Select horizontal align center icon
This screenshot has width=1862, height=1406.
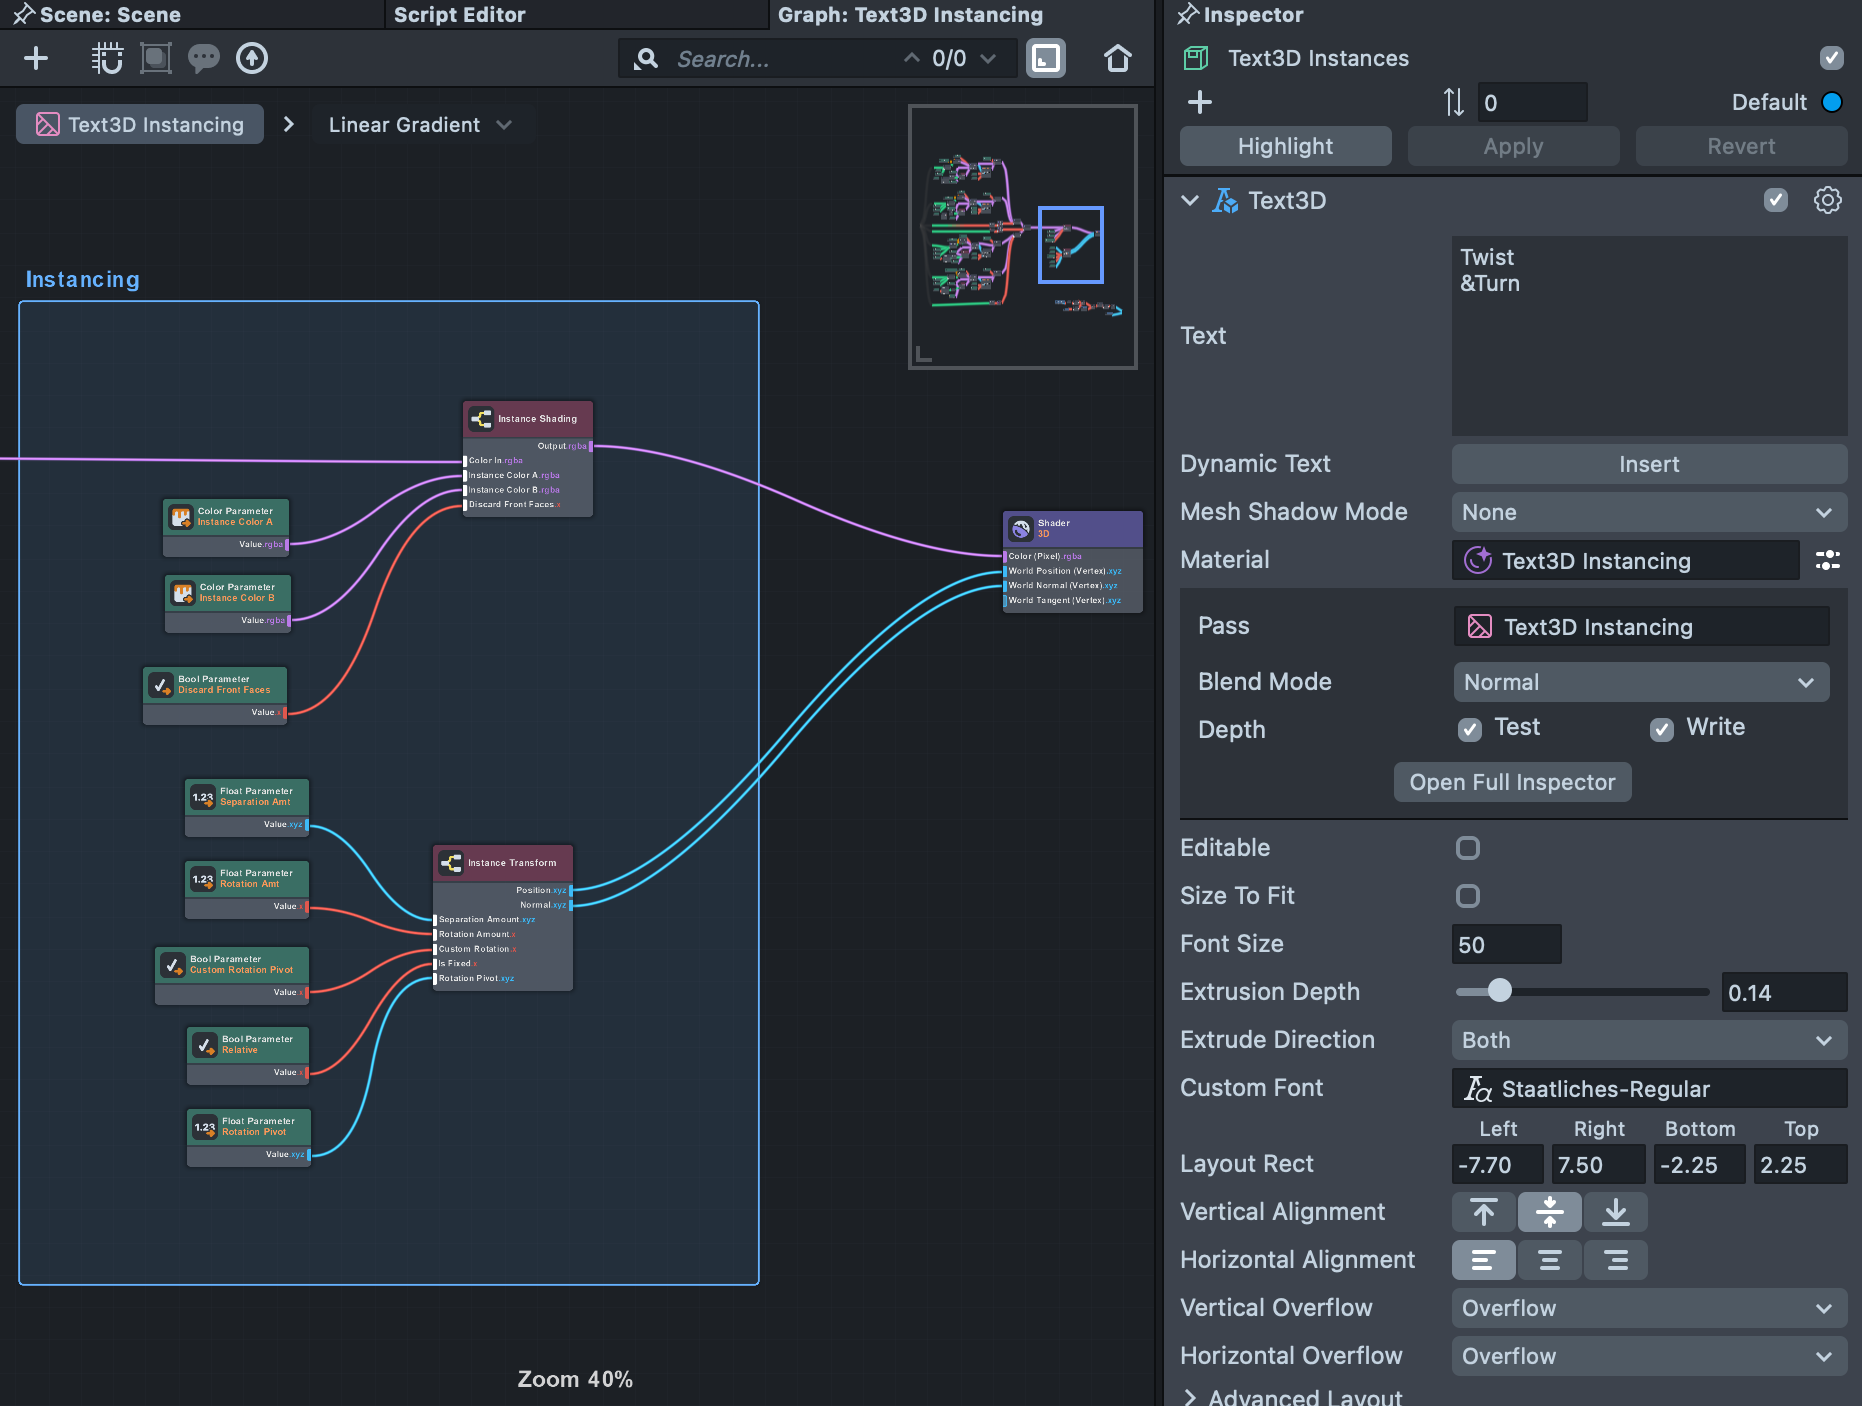[1549, 1260]
